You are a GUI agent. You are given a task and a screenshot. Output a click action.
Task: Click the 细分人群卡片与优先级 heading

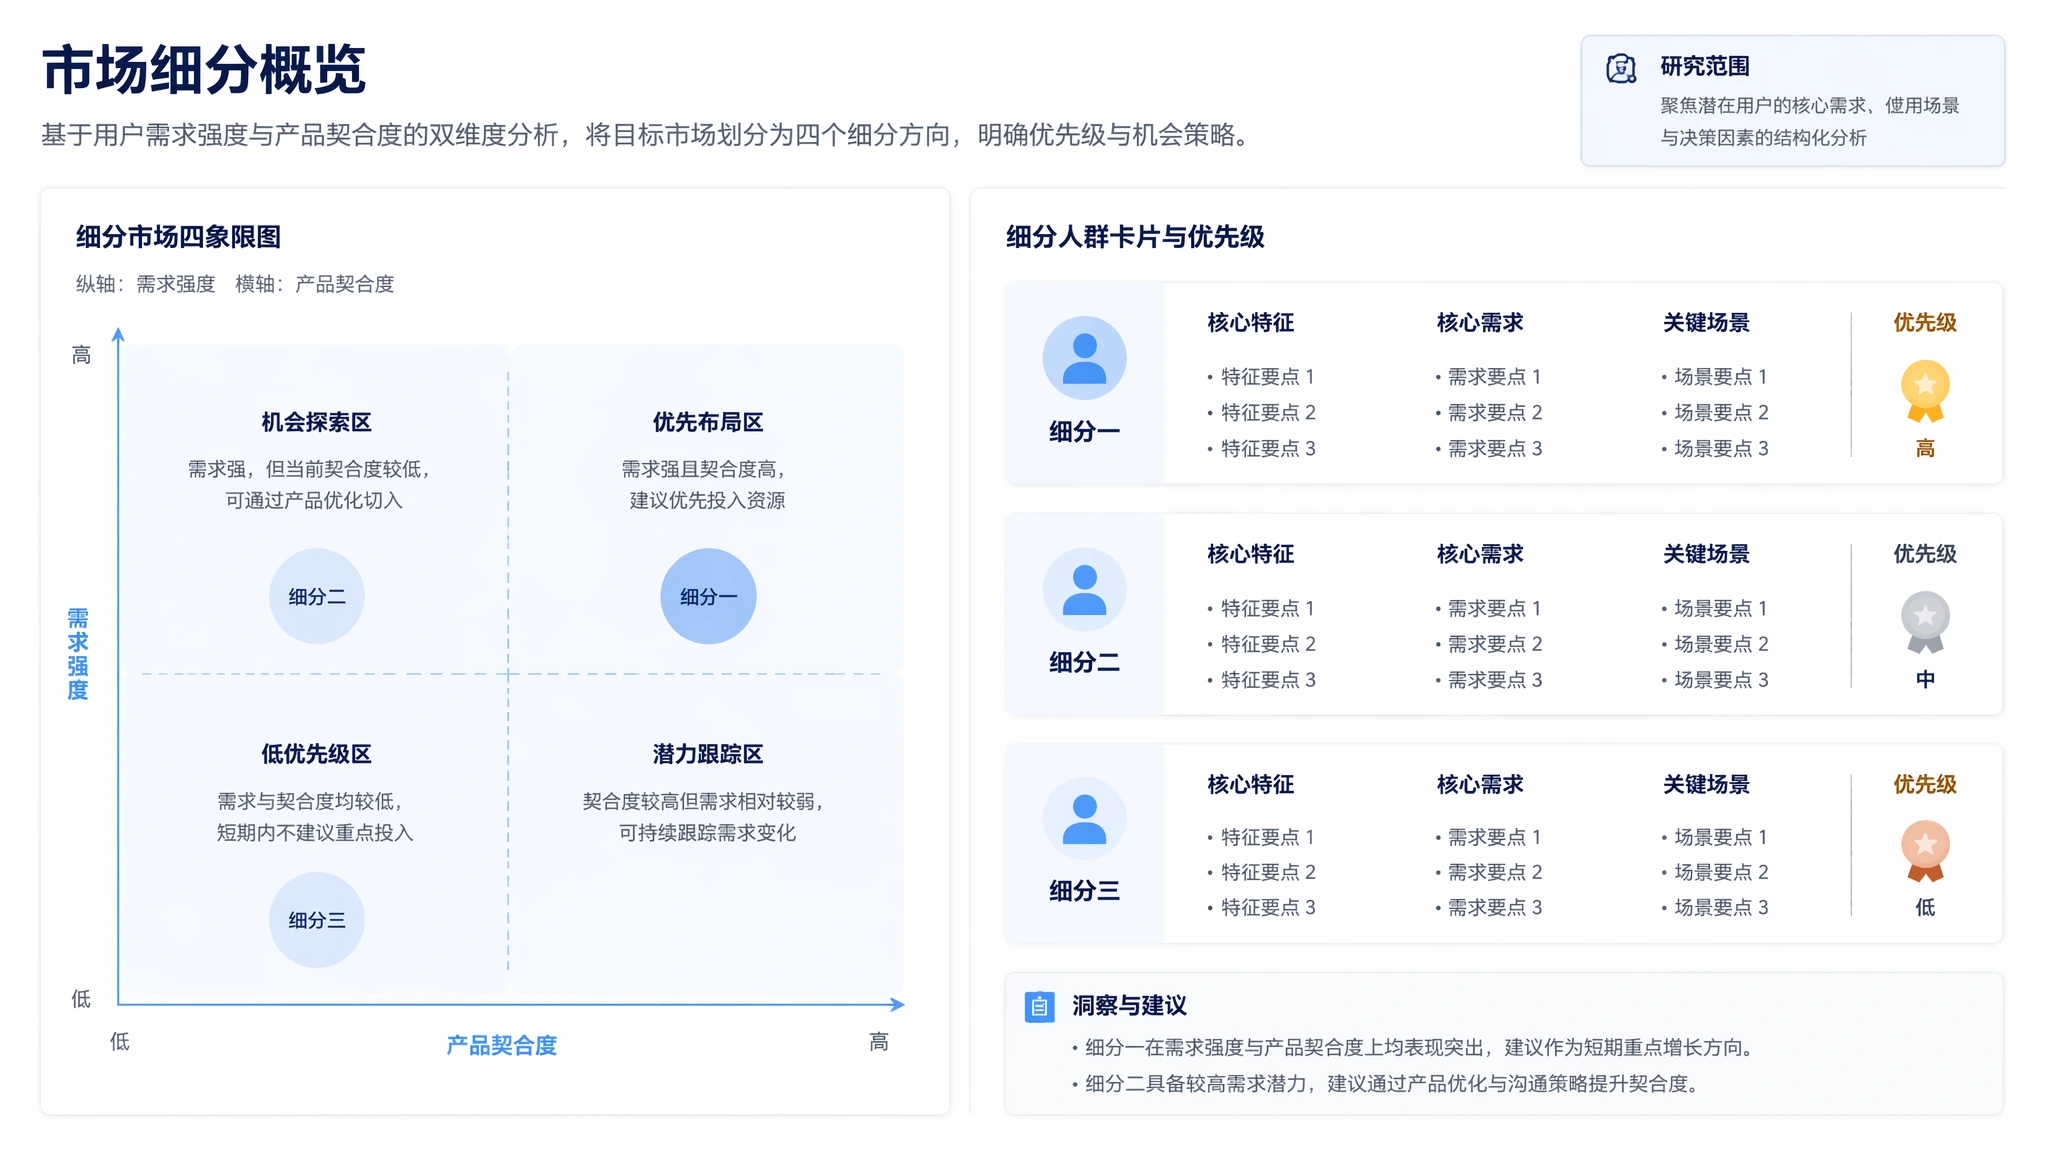[1135, 237]
